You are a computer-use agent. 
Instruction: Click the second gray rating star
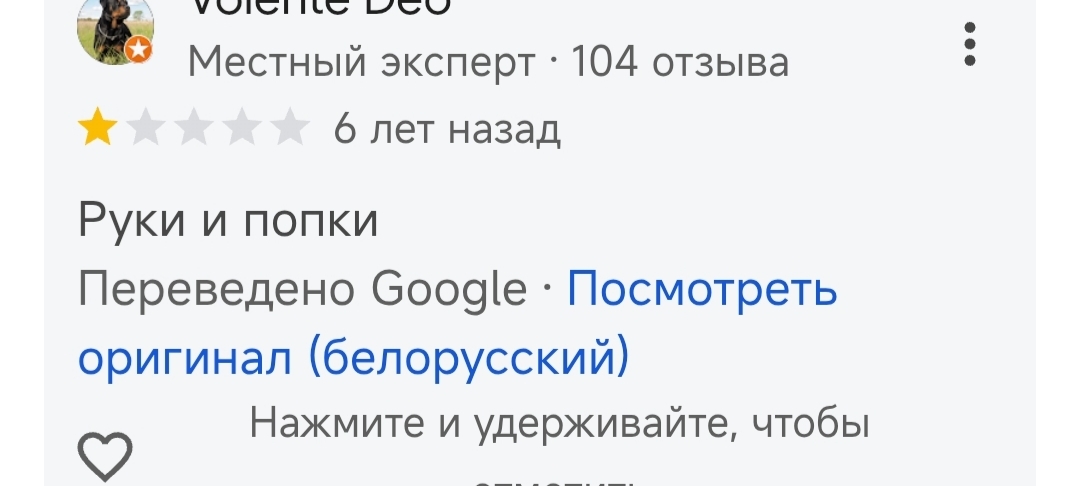pyautogui.click(x=146, y=129)
